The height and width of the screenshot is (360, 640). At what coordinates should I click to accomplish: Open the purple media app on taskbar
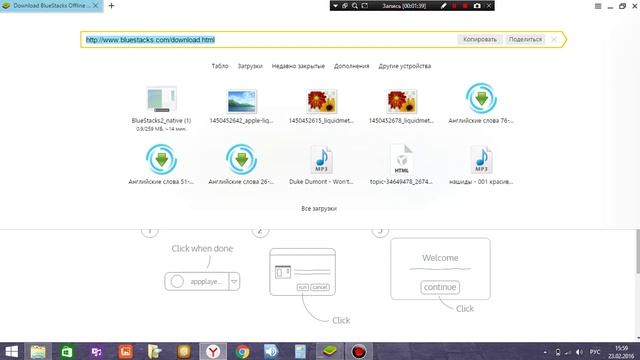[x=96, y=351]
